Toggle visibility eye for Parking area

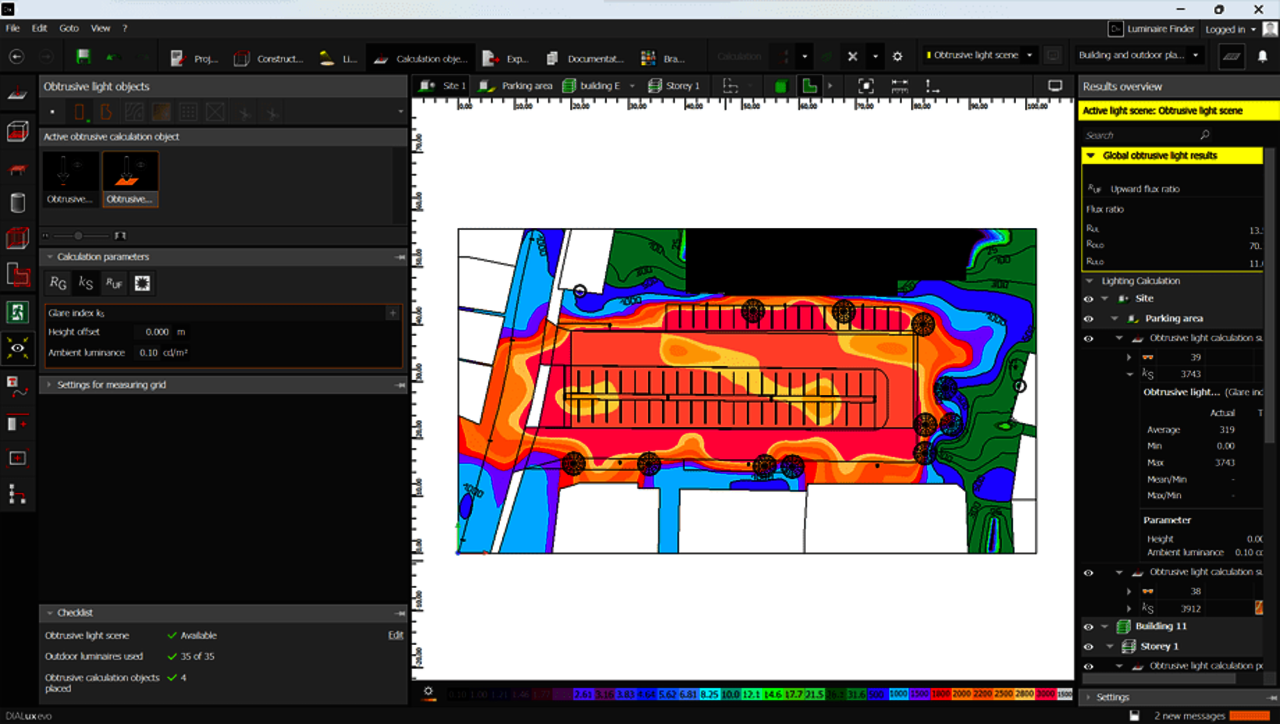point(1088,319)
